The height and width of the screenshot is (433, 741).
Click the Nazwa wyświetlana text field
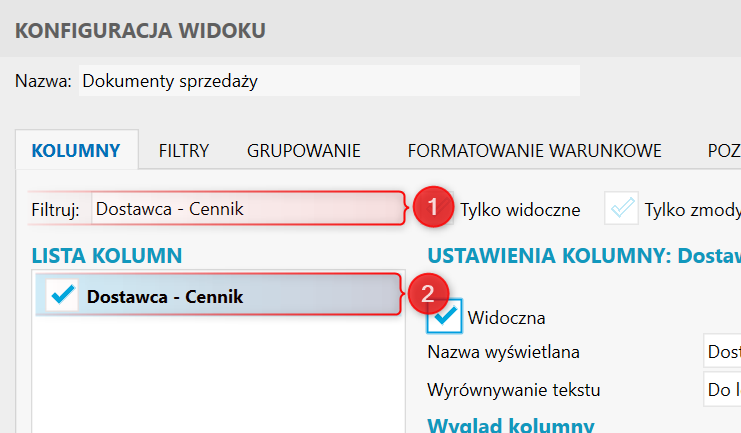(720, 352)
